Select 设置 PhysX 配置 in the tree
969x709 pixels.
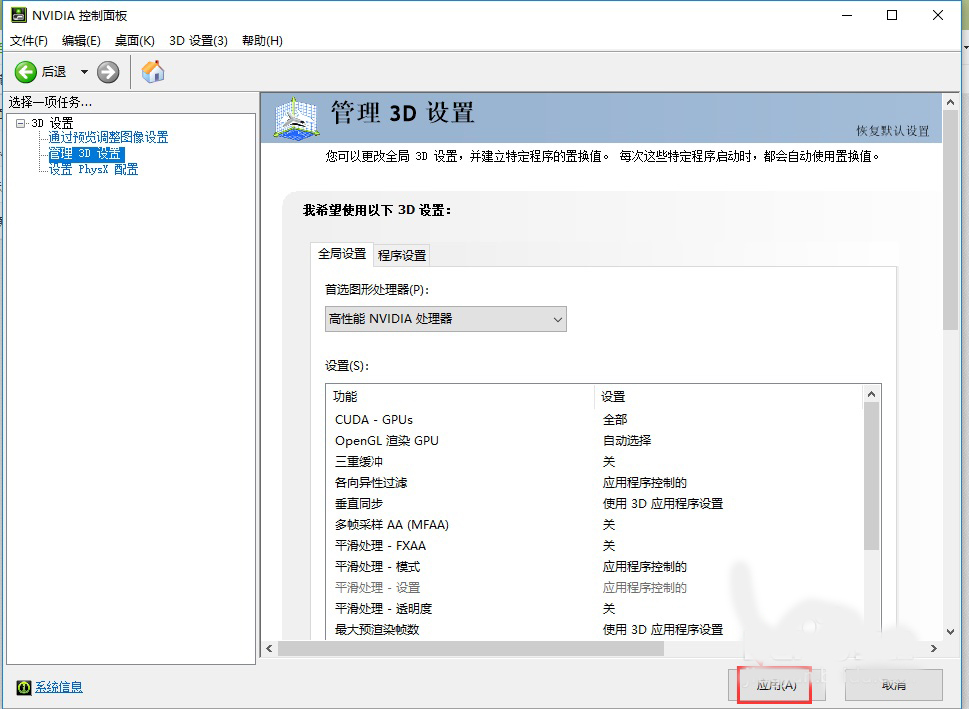coord(93,169)
